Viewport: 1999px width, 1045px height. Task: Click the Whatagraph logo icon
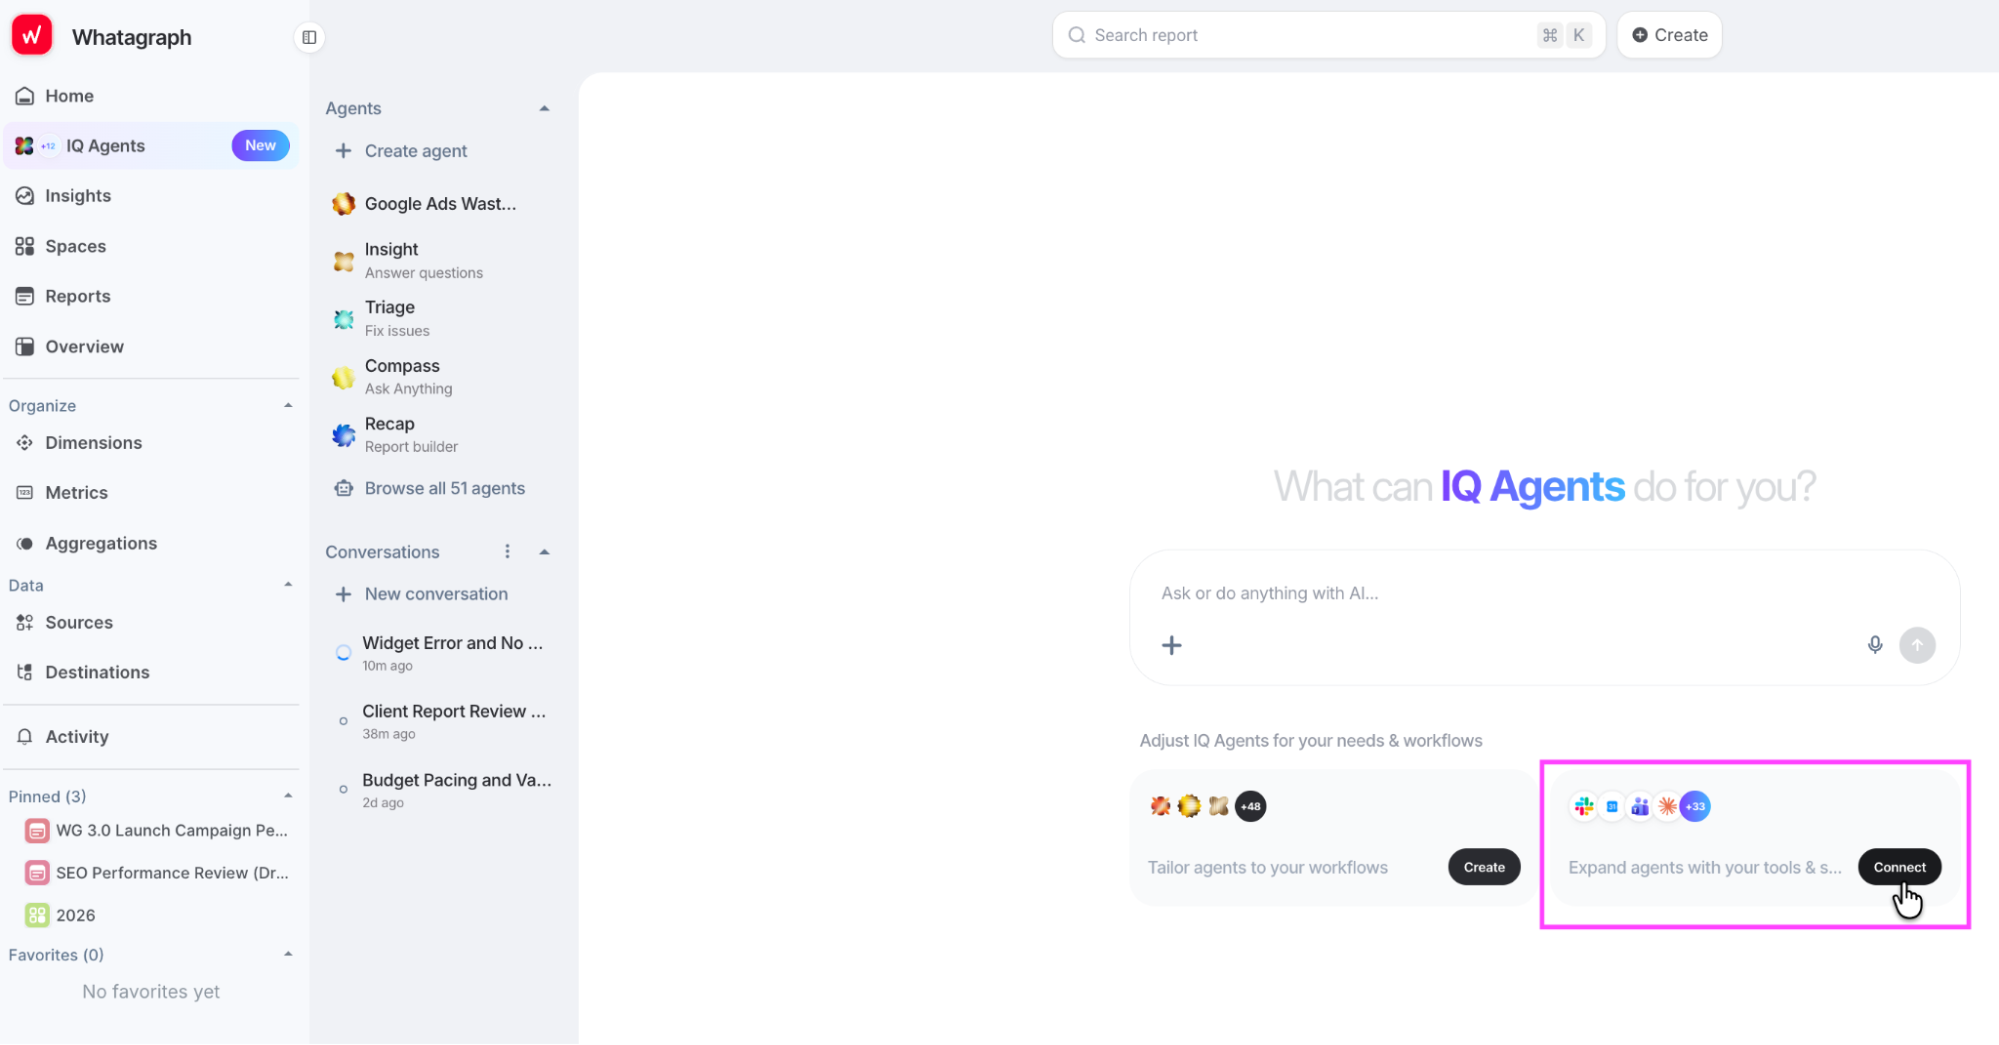click(32, 36)
